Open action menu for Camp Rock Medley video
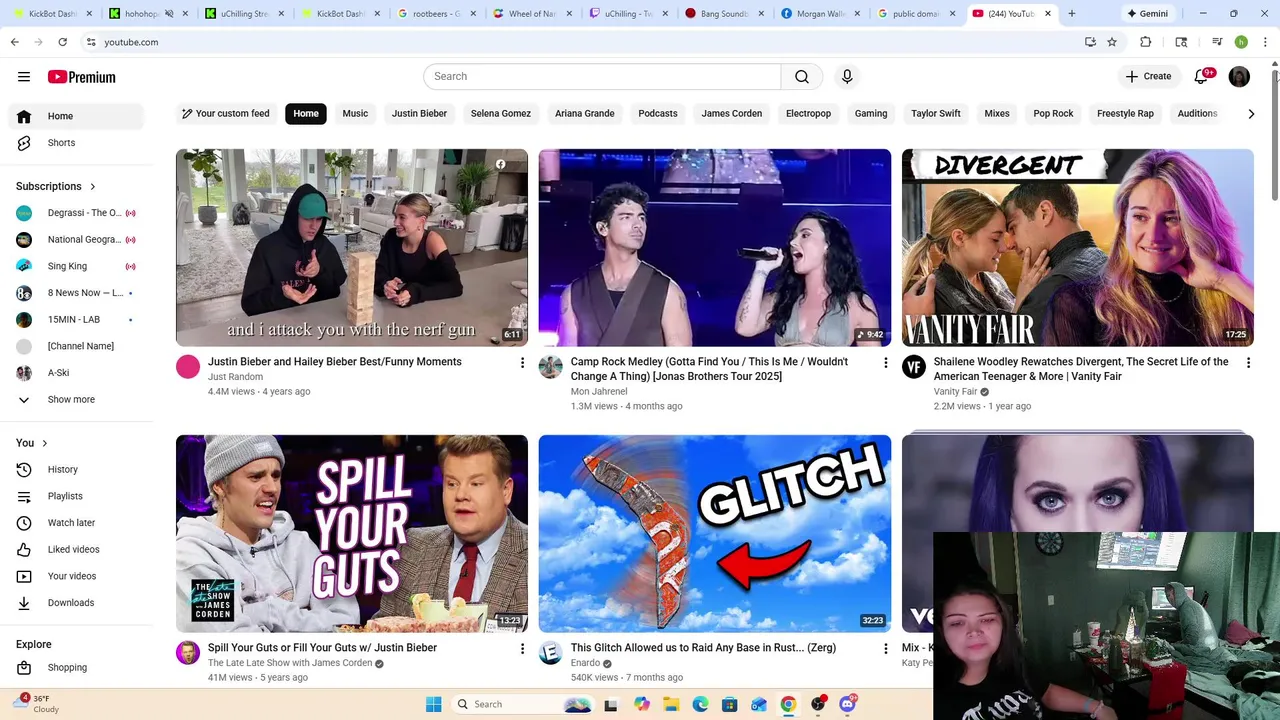This screenshot has width=1280, height=720. 885,363
